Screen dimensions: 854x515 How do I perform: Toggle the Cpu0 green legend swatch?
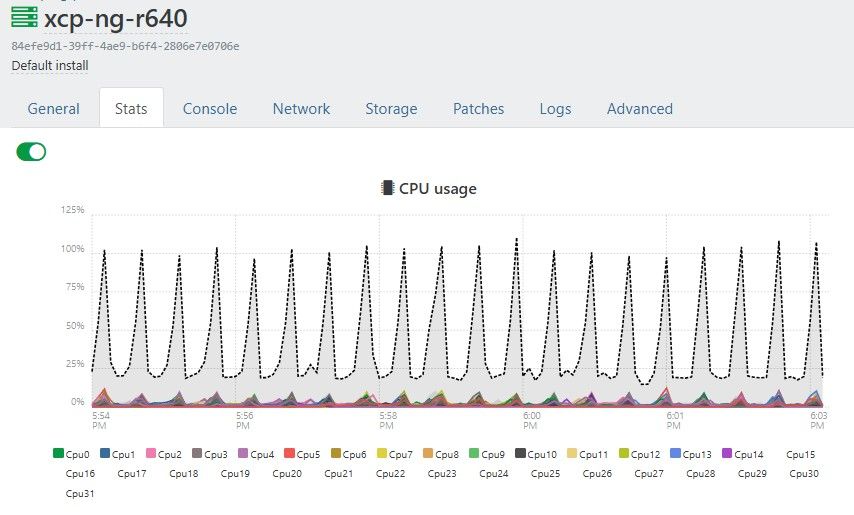click(x=58, y=454)
